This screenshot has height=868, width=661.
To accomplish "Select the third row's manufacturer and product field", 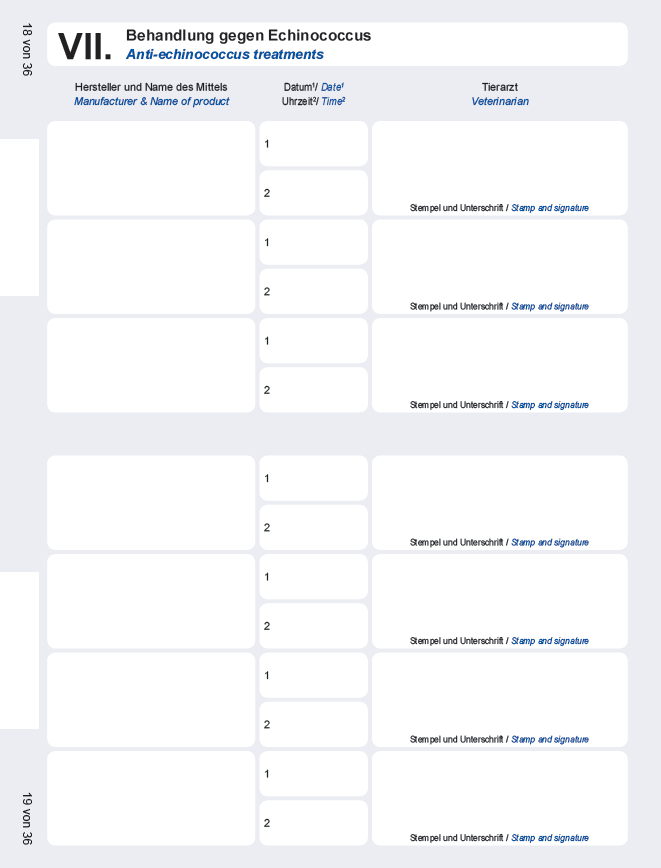I will (151, 365).
